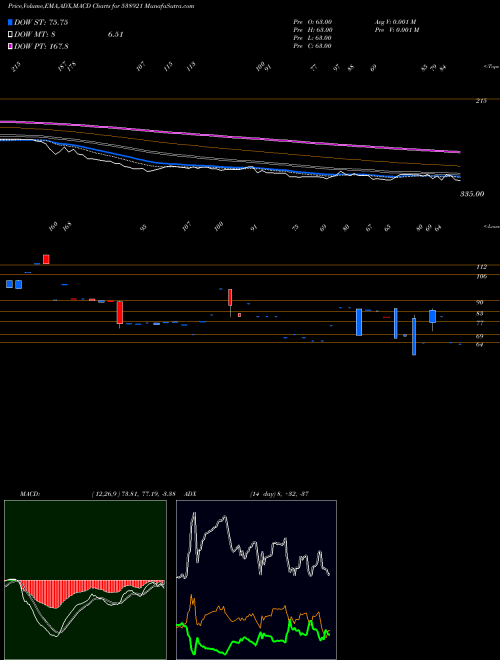Click the MACD panel title label
500x660 pixels.
[30, 494]
